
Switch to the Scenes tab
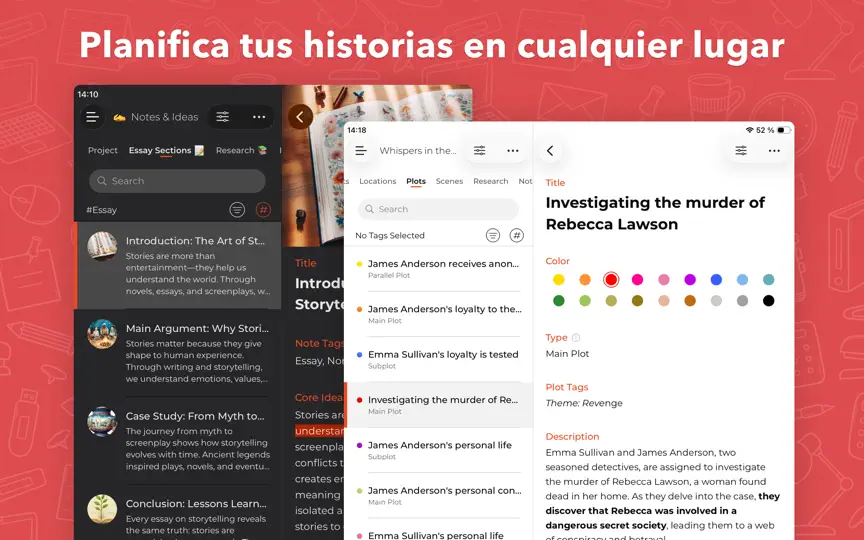coord(449,181)
